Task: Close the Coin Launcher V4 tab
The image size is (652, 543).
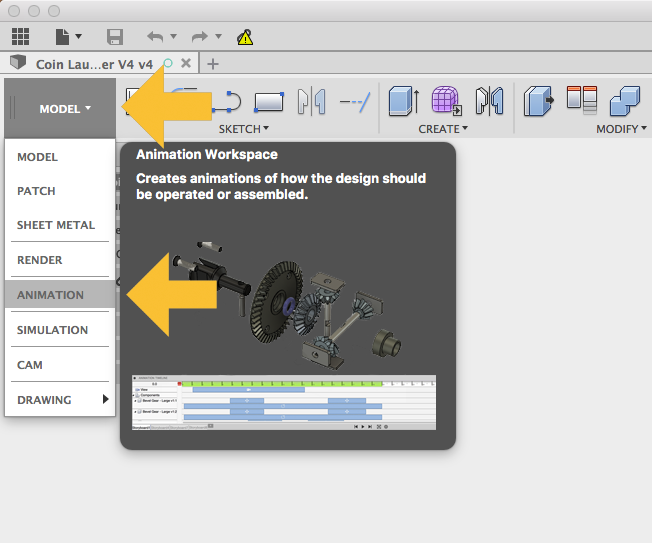Action: point(187,63)
